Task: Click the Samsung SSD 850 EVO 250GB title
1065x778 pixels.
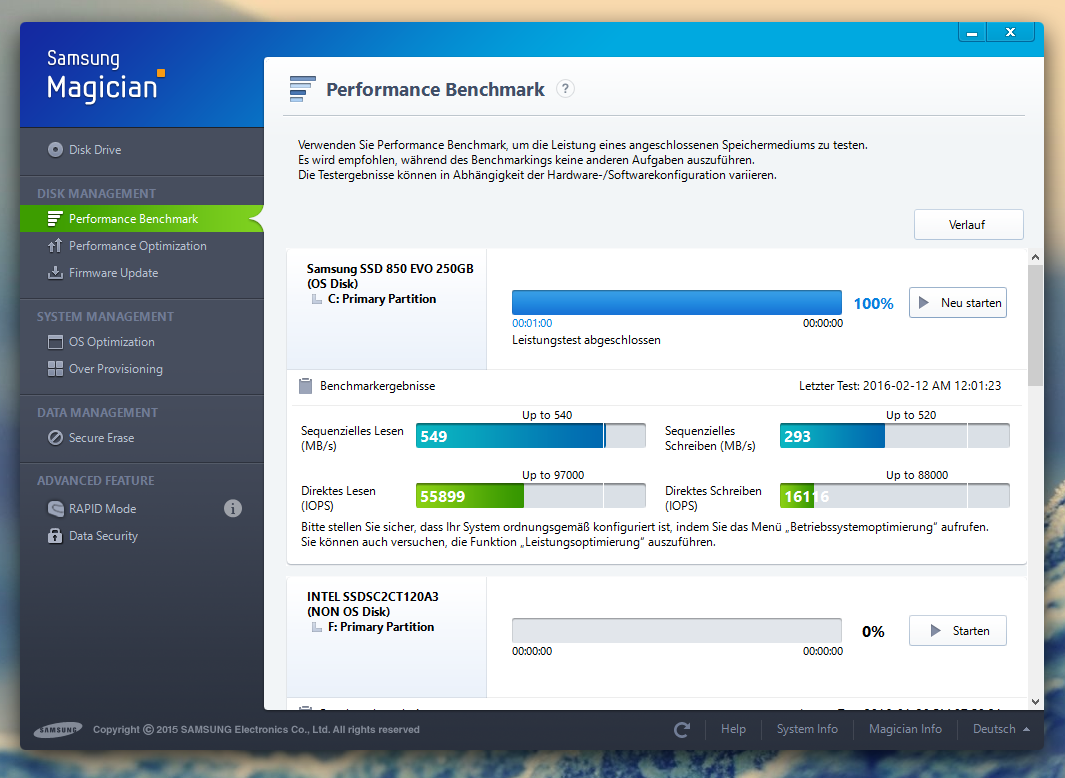Action: coord(390,268)
